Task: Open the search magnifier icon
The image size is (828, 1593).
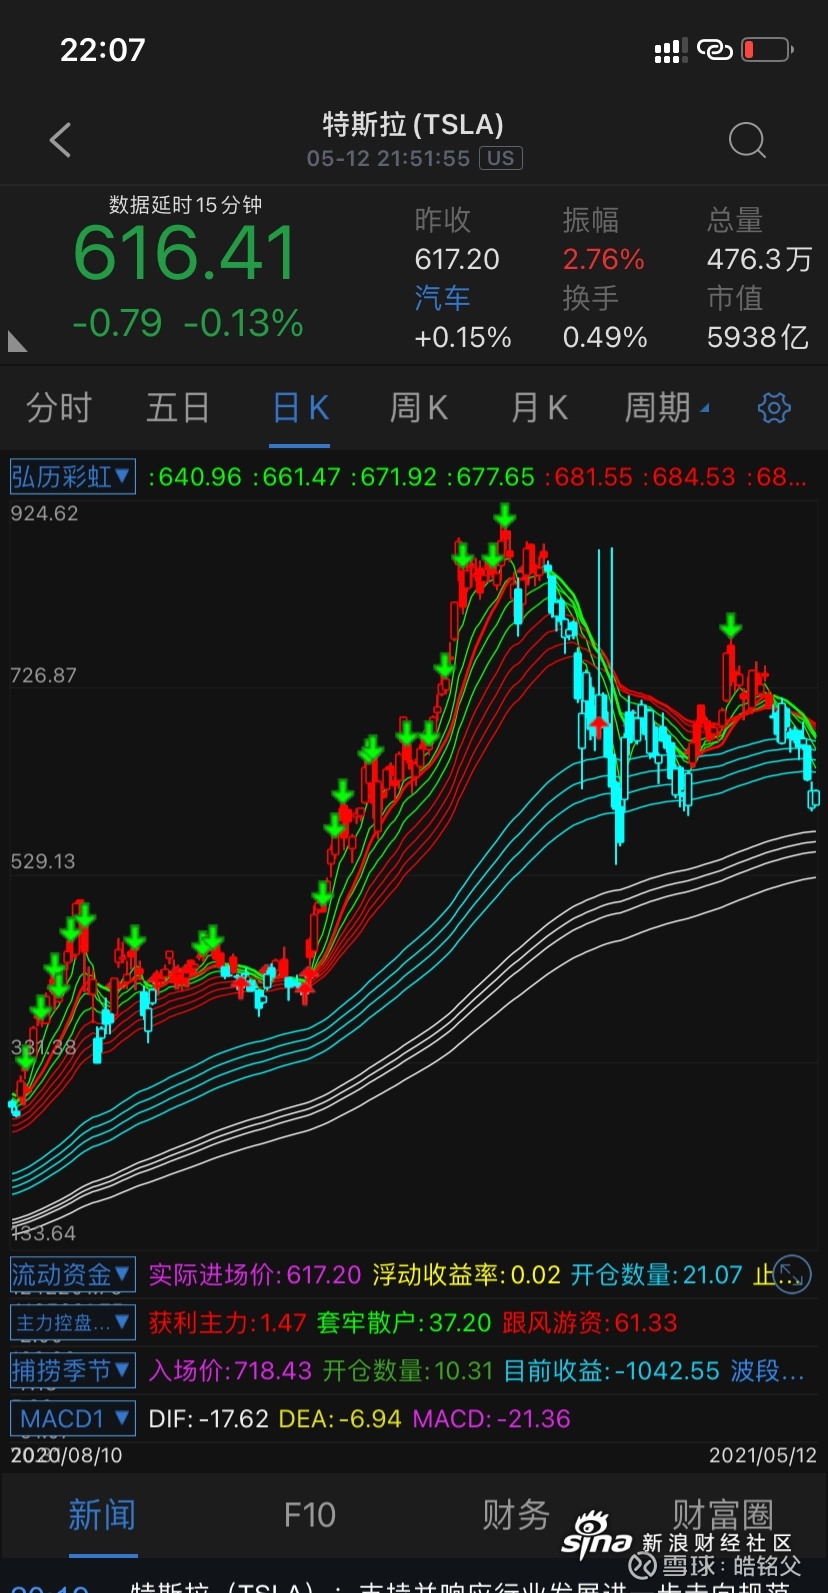Action: pyautogui.click(x=747, y=141)
